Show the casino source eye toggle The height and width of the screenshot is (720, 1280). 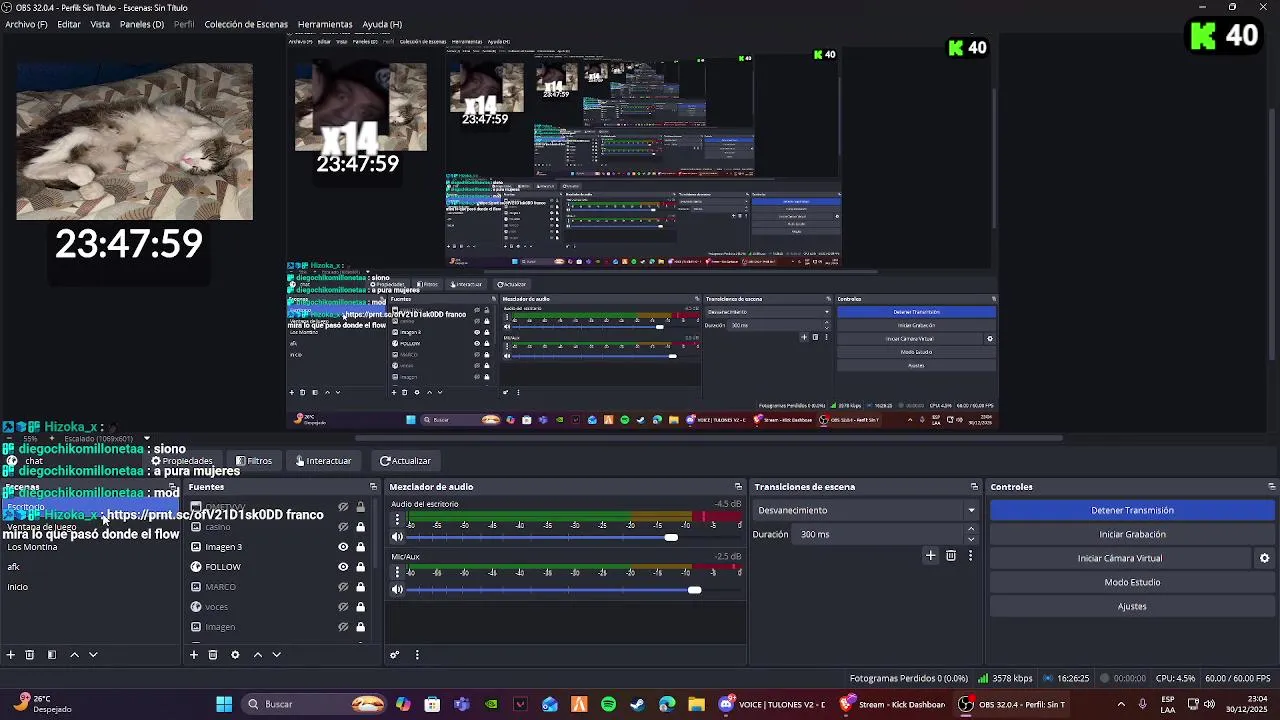tap(343, 527)
